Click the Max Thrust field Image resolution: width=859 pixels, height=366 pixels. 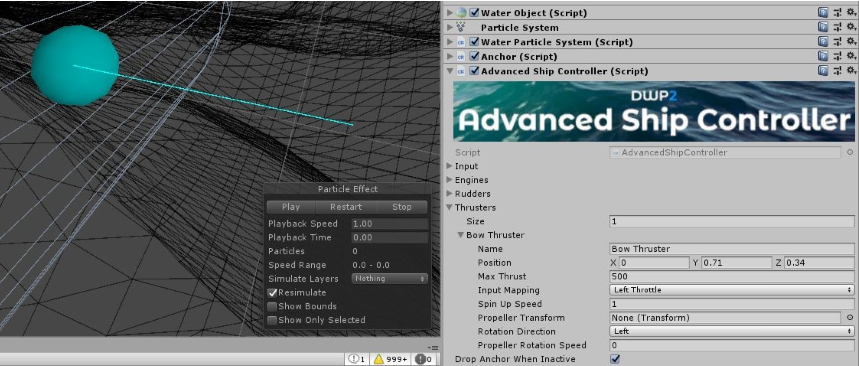(x=732, y=276)
